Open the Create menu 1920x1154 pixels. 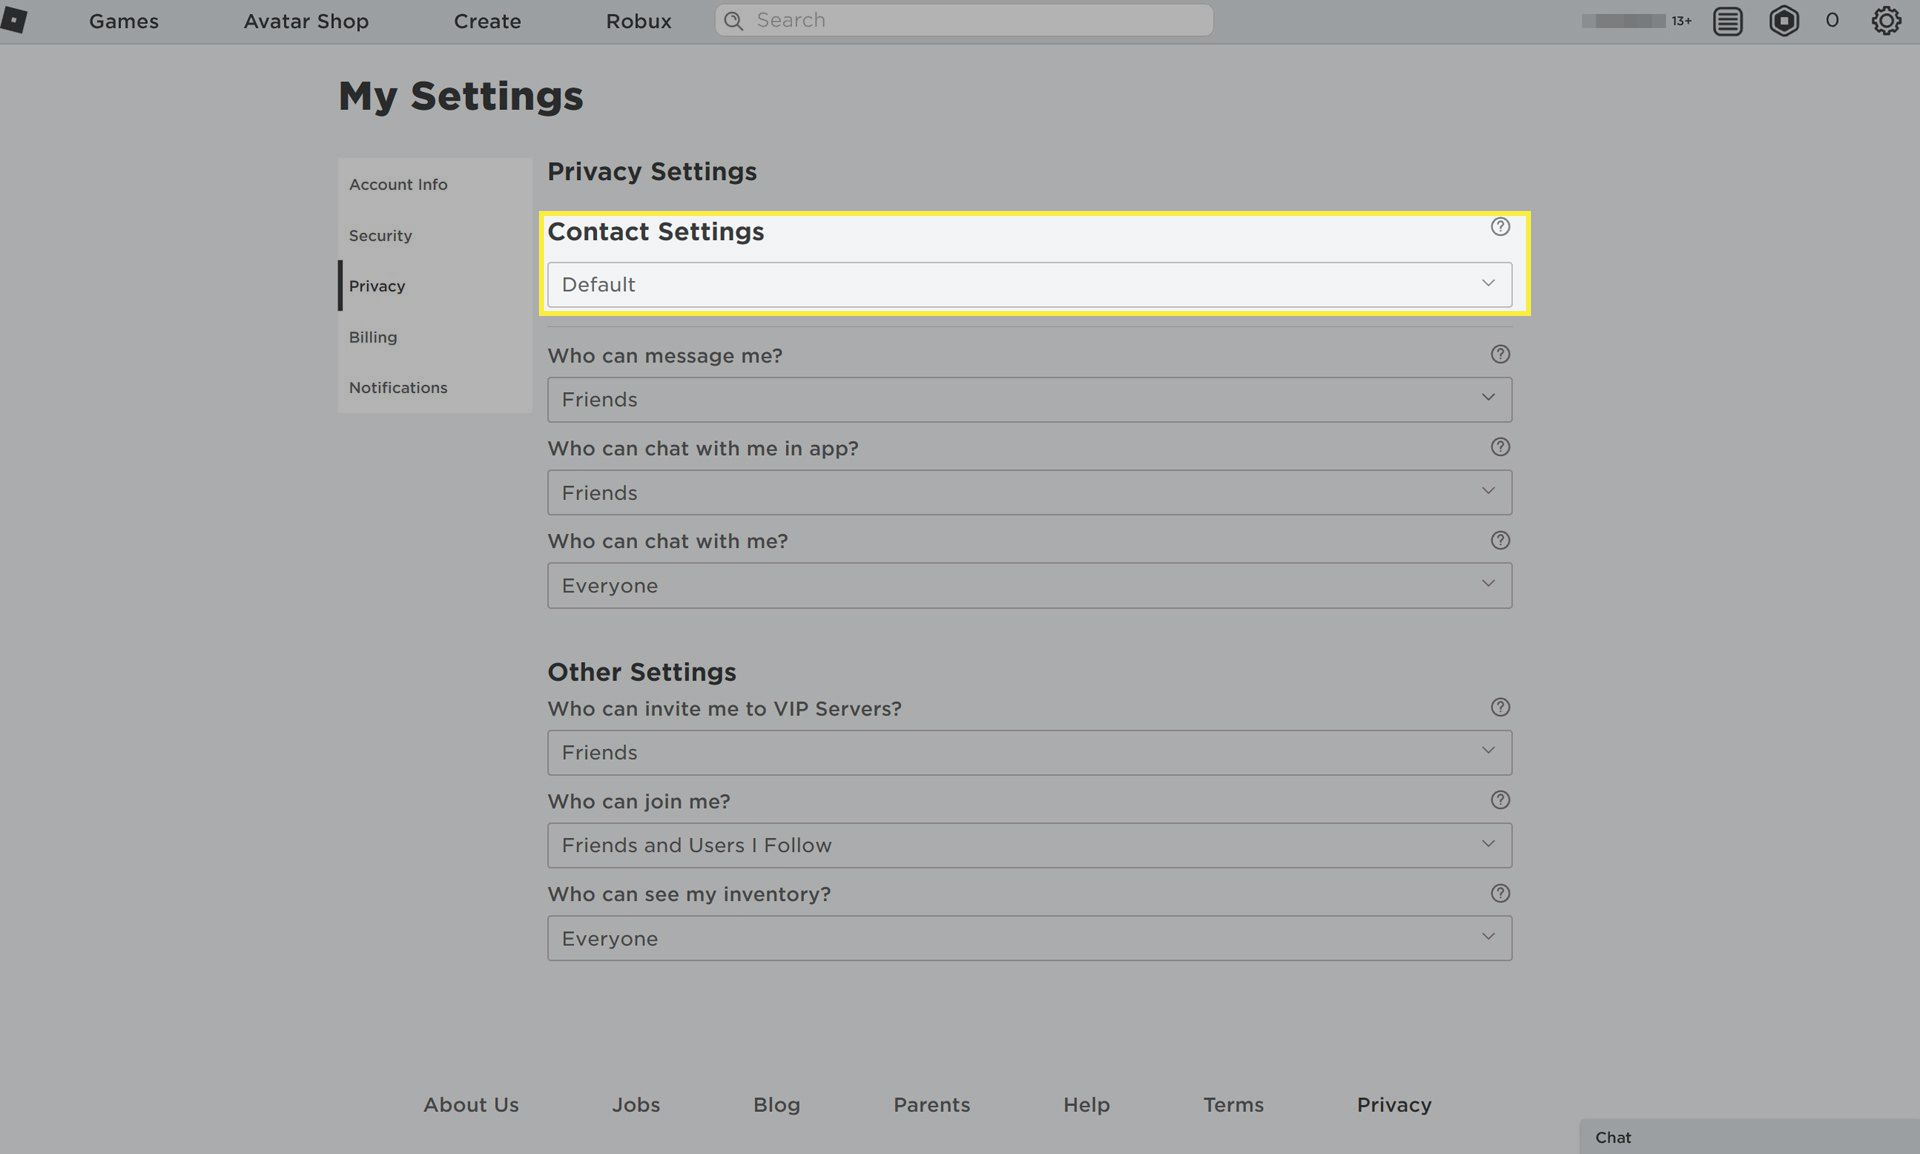[487, 21]
